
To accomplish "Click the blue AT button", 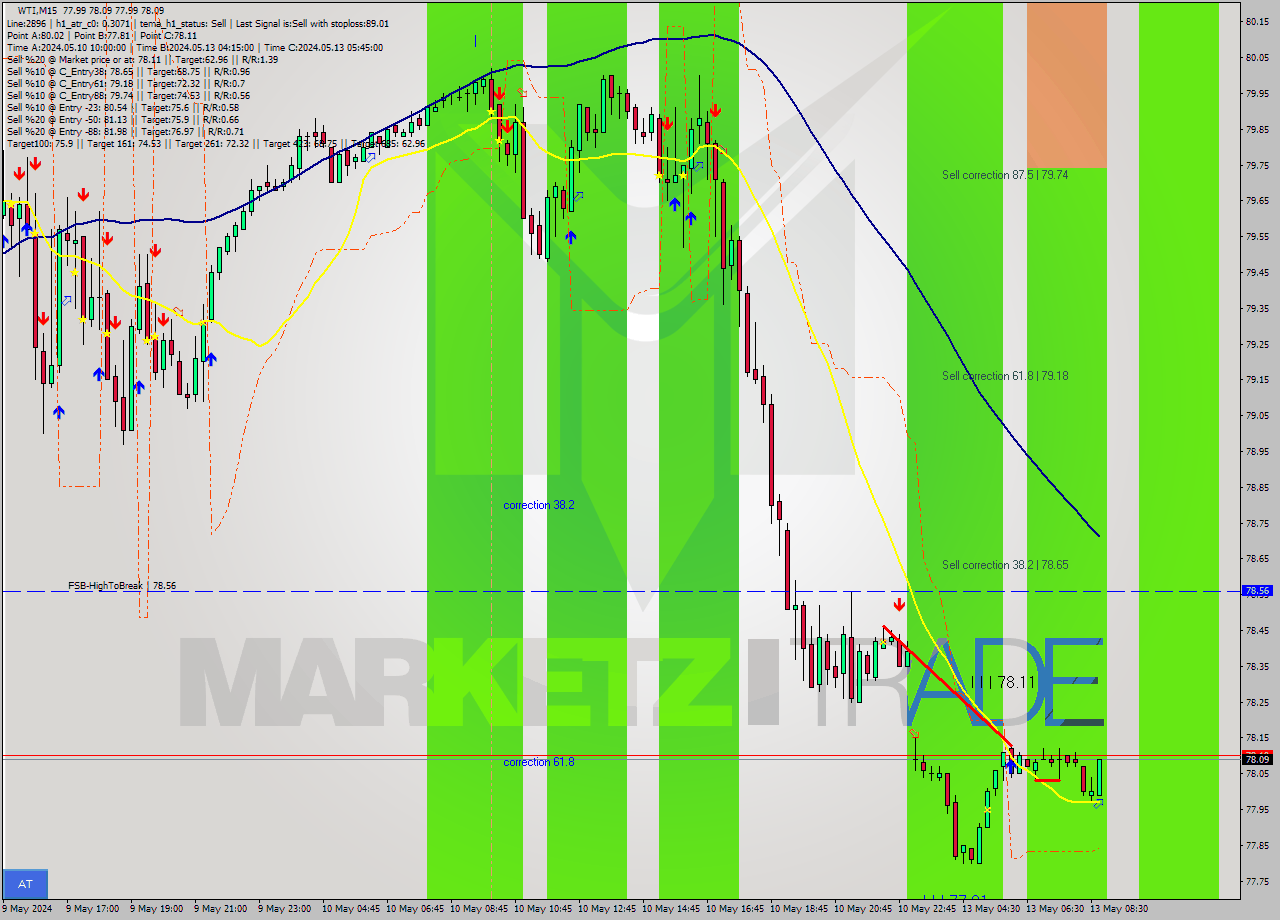I will point(25,884).
